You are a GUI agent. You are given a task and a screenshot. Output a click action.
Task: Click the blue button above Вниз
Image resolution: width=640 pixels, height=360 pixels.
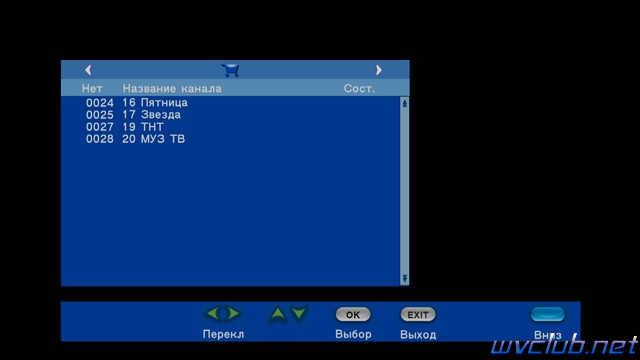(x=548, y=314)
